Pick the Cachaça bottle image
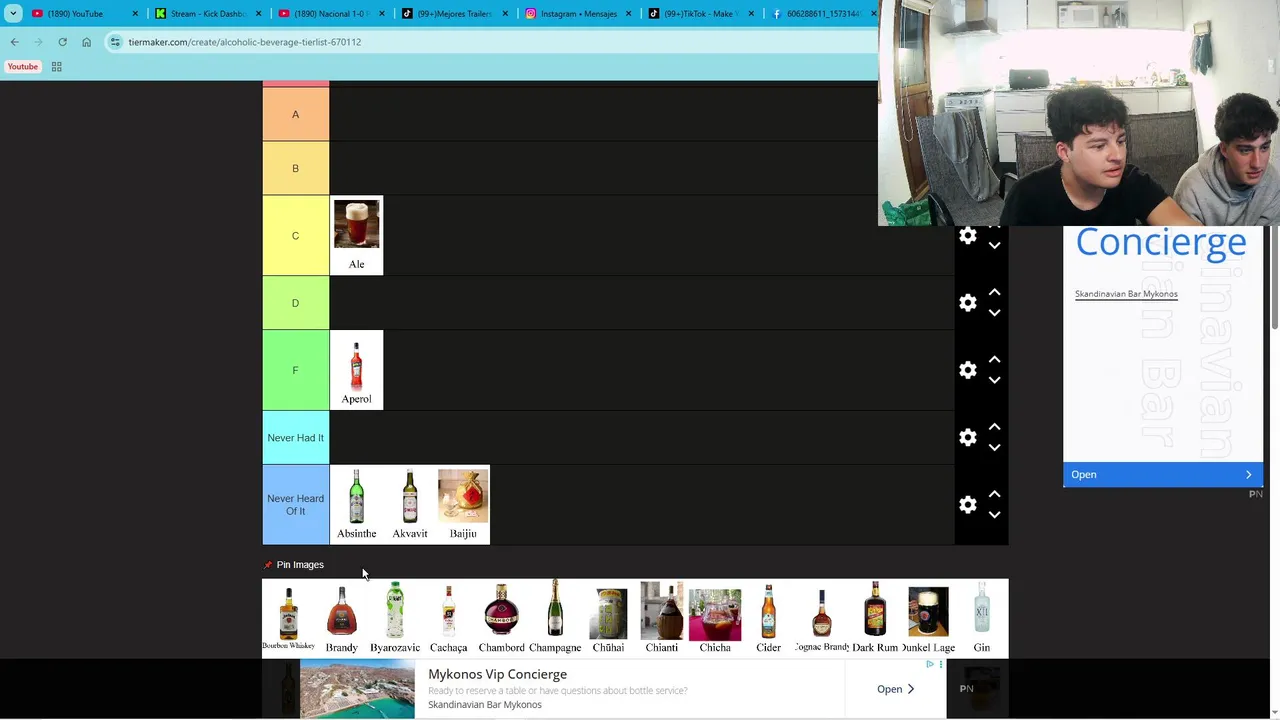The width and height of the screenshot is (1280, 720). 448,618
